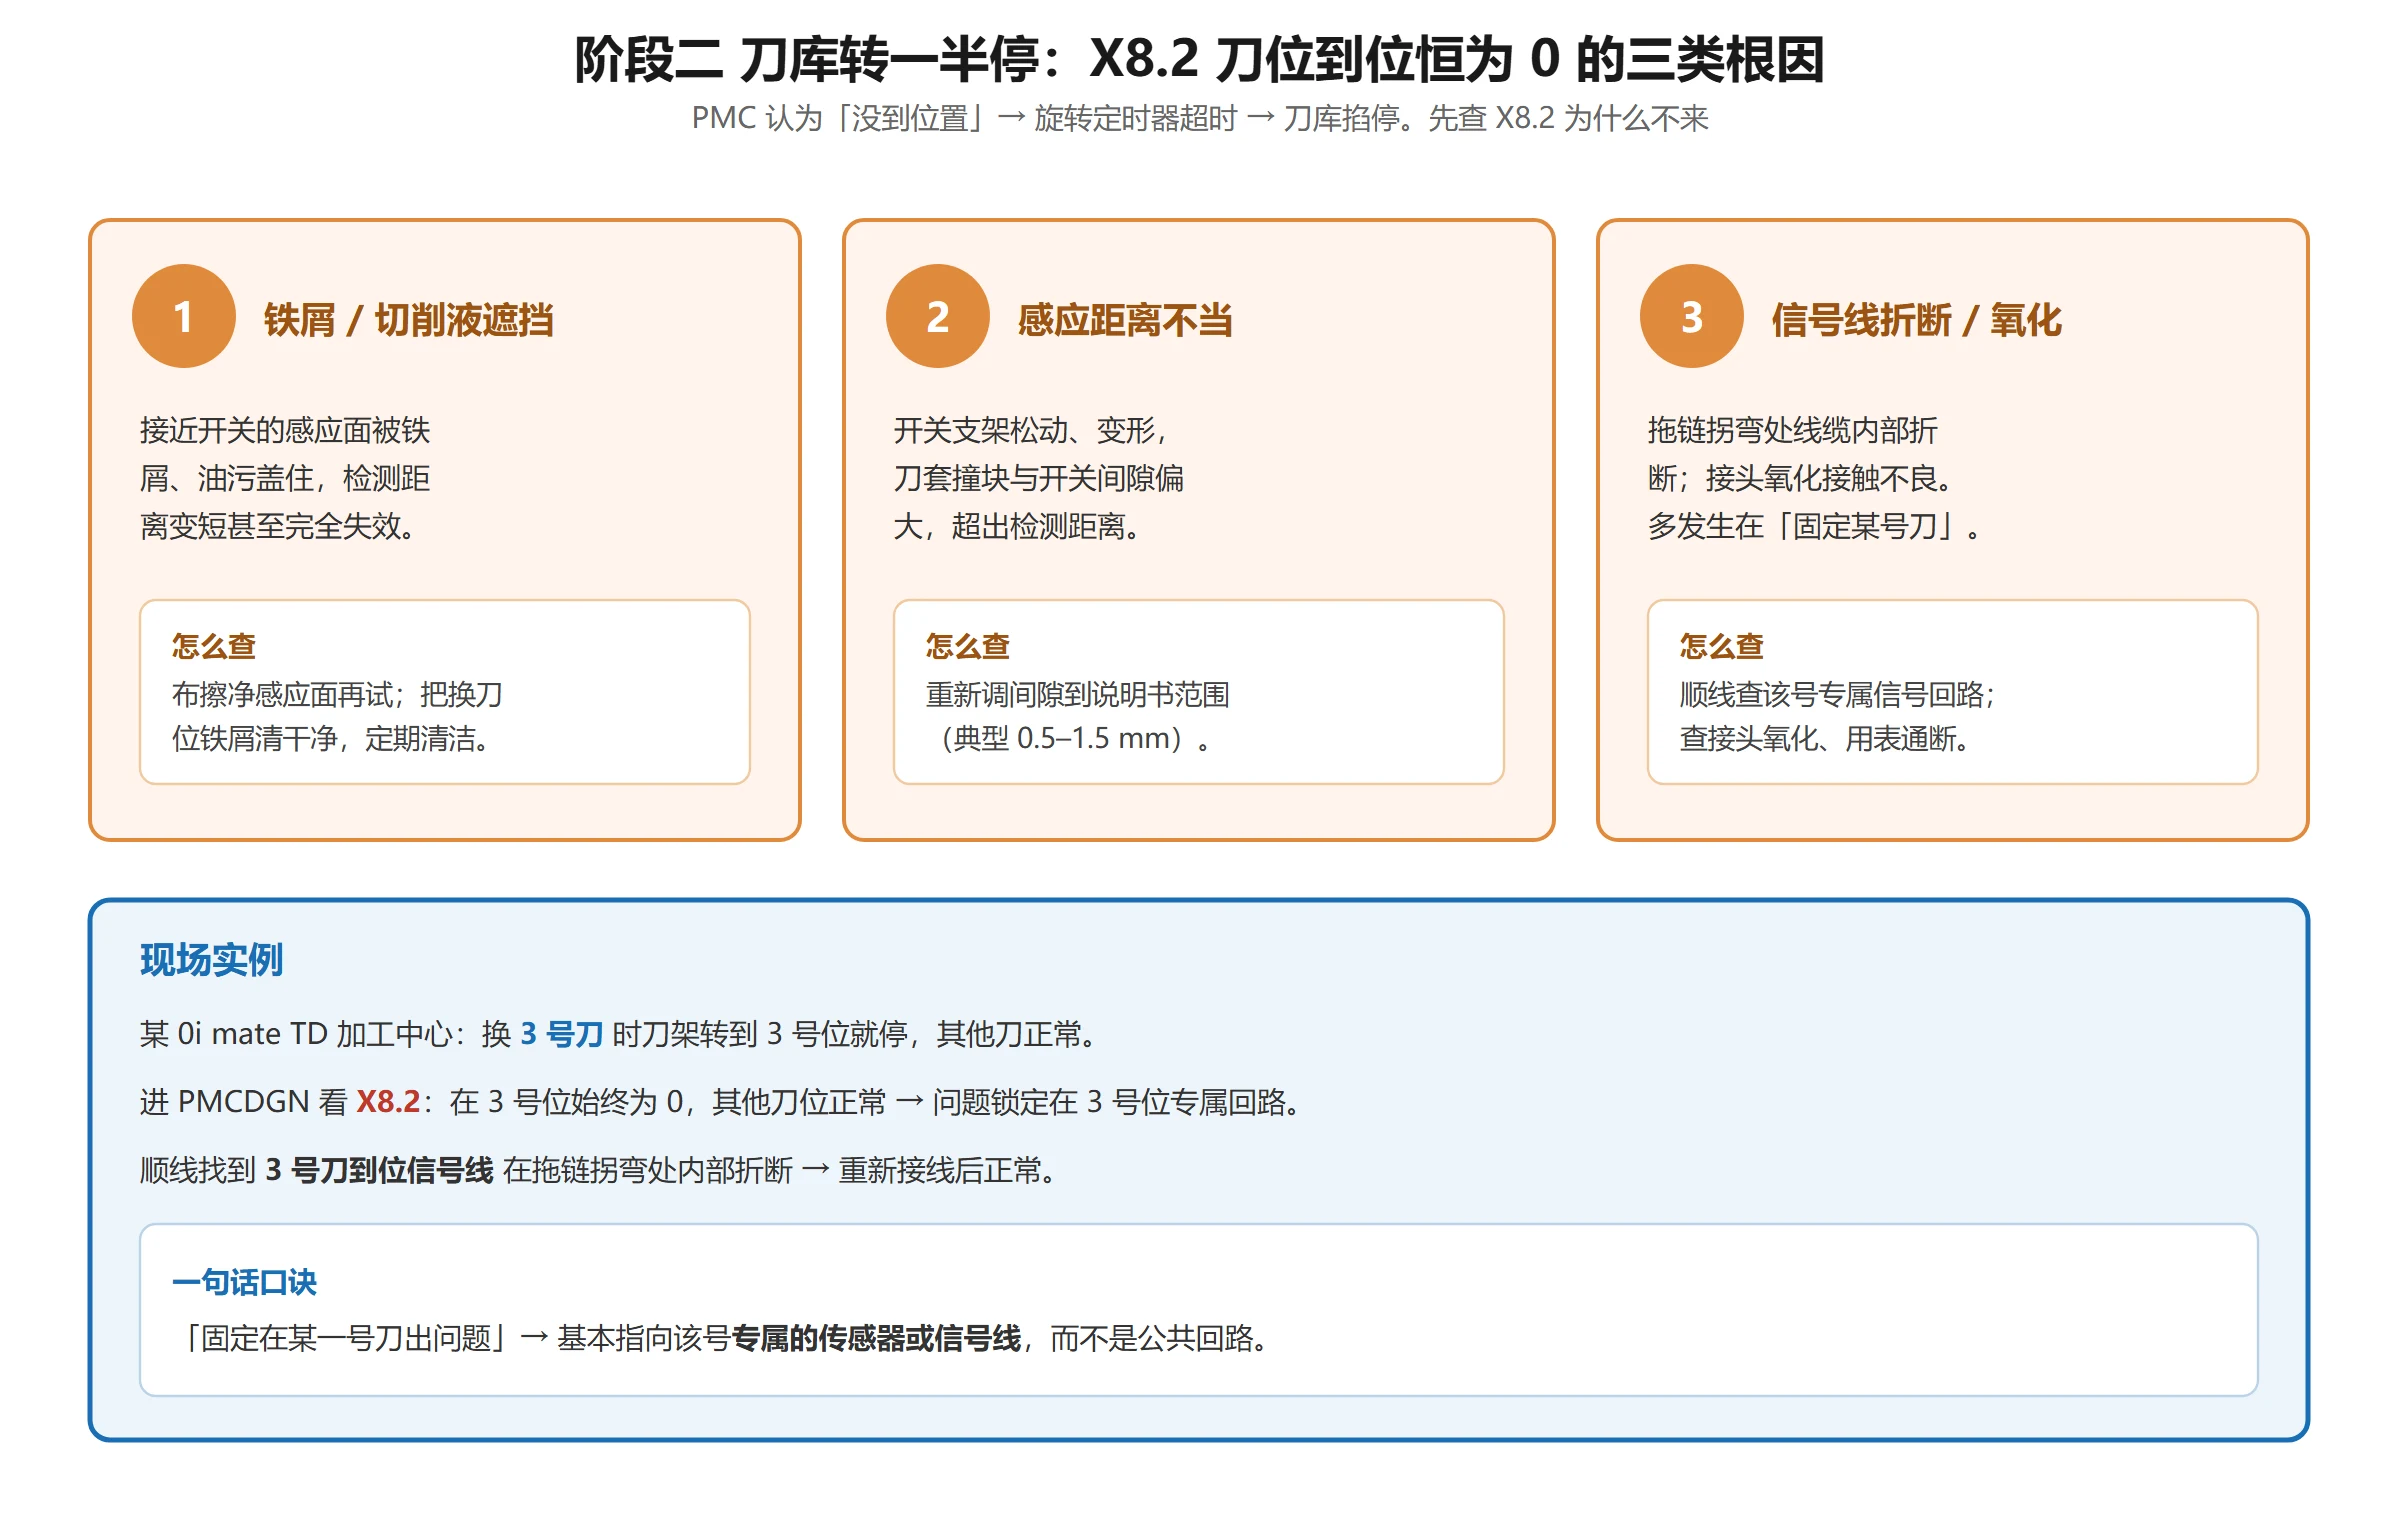
Task: Click the tip 查接头氧化、用表通断
Action: [1825, 738]
